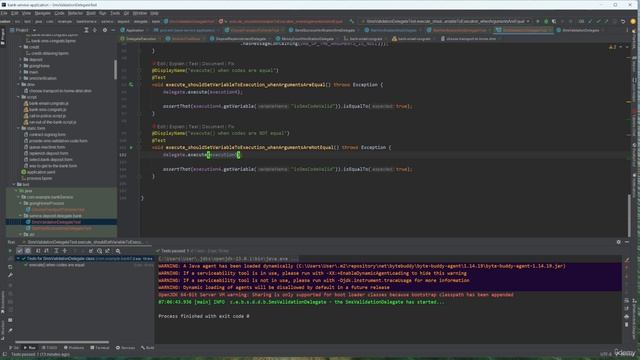Toggle Show Passed tests in Run panel
The height and width of the screenshot is (360, 640).
click(19, 251)
